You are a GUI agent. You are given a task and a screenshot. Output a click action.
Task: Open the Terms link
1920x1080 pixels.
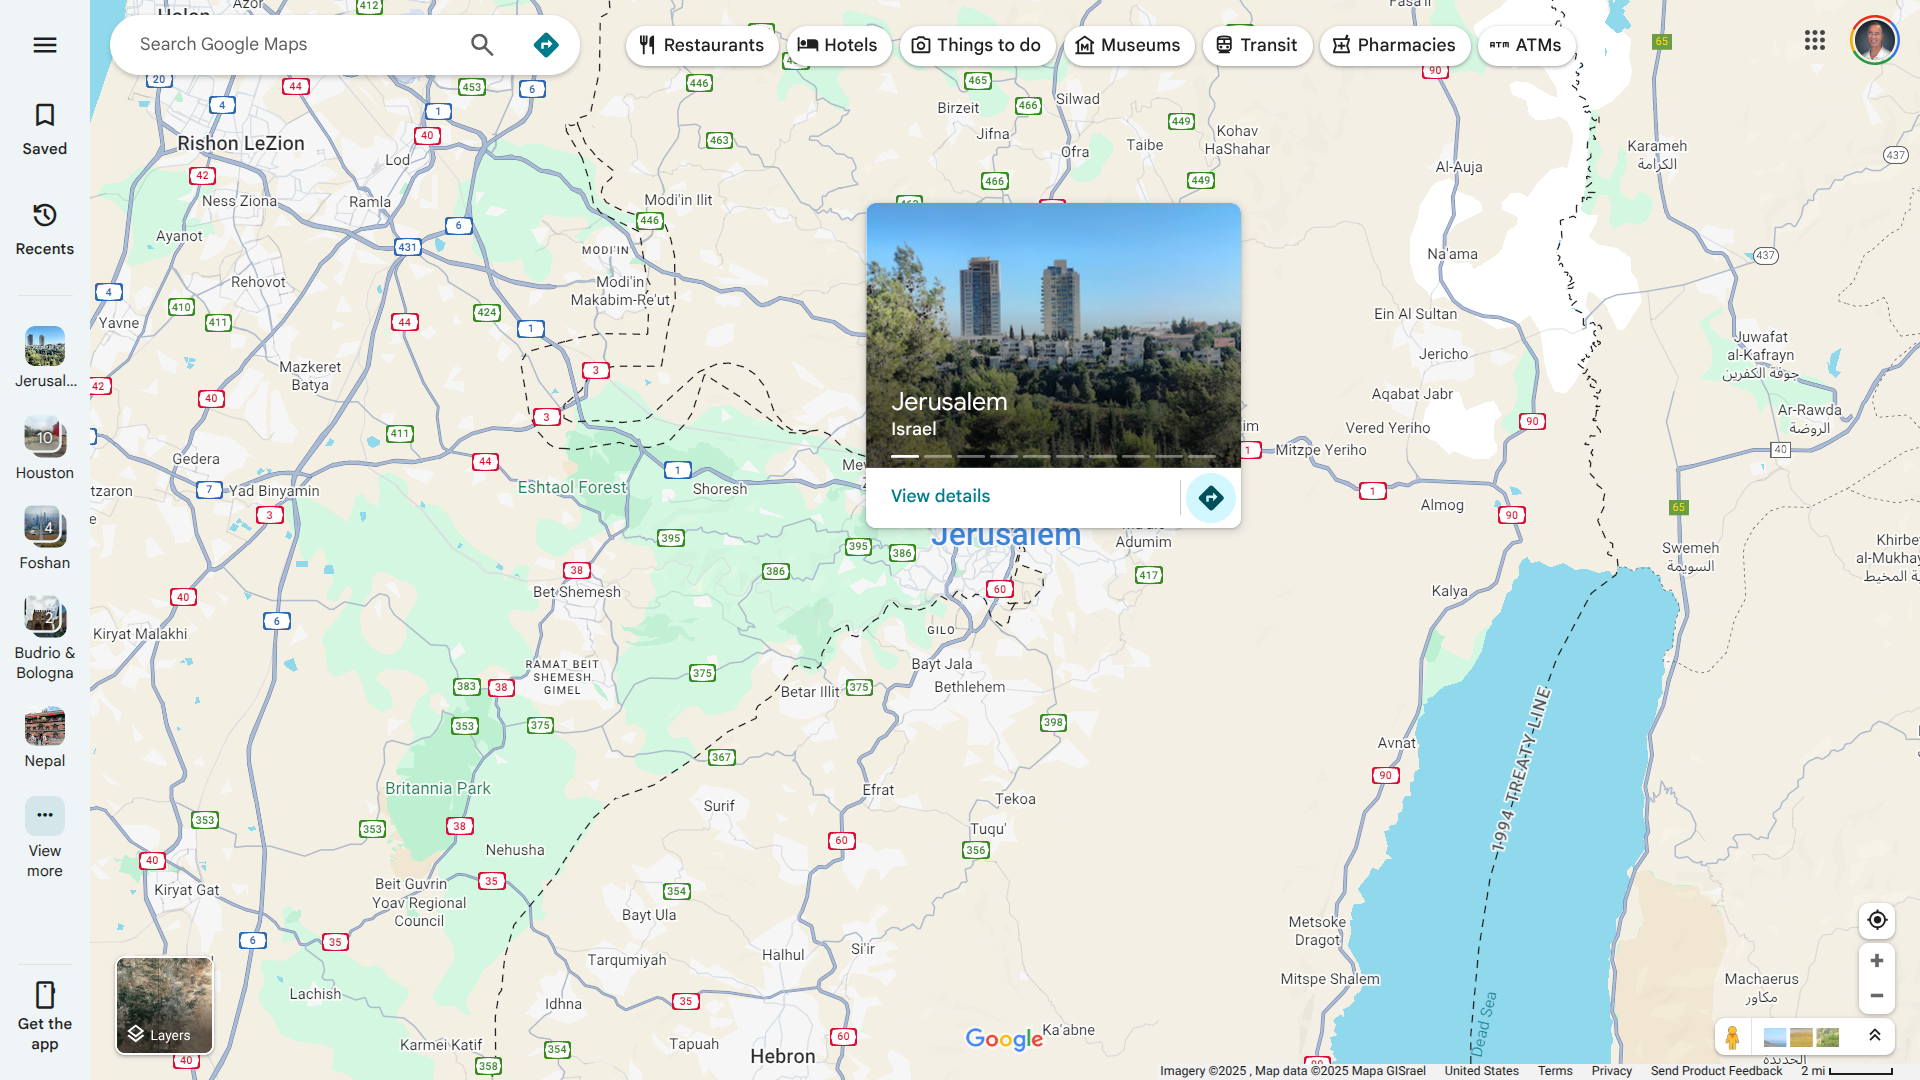point(1555,1071)
